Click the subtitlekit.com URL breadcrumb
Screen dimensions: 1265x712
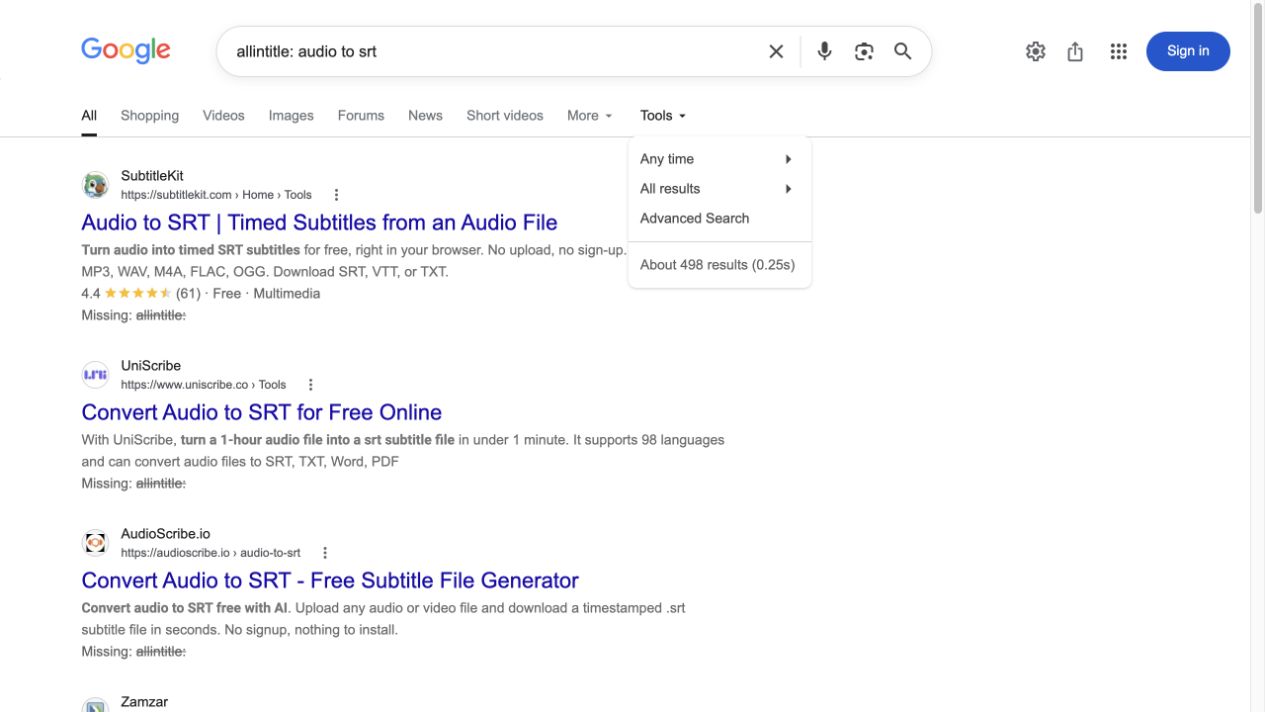(x=216, y=195)
